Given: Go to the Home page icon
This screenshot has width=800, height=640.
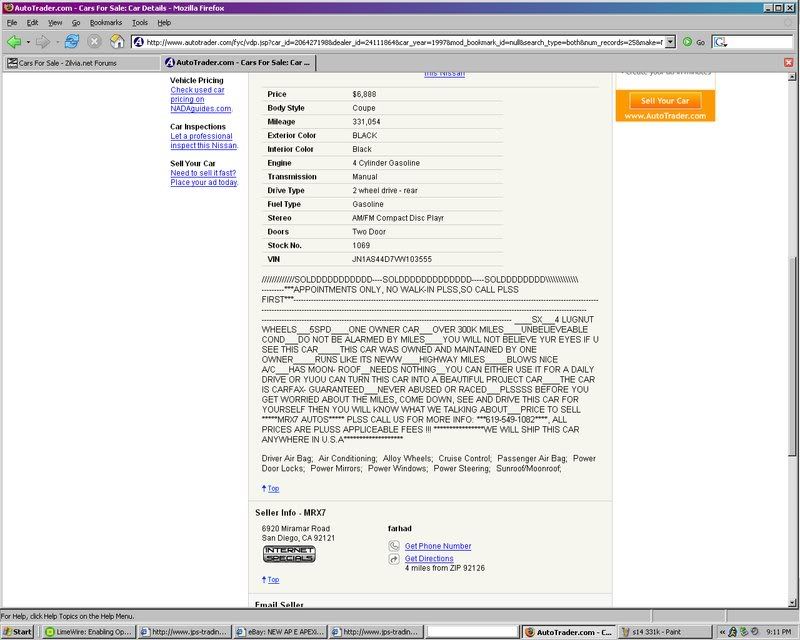Looking at the screenshot, I should 117,42.
